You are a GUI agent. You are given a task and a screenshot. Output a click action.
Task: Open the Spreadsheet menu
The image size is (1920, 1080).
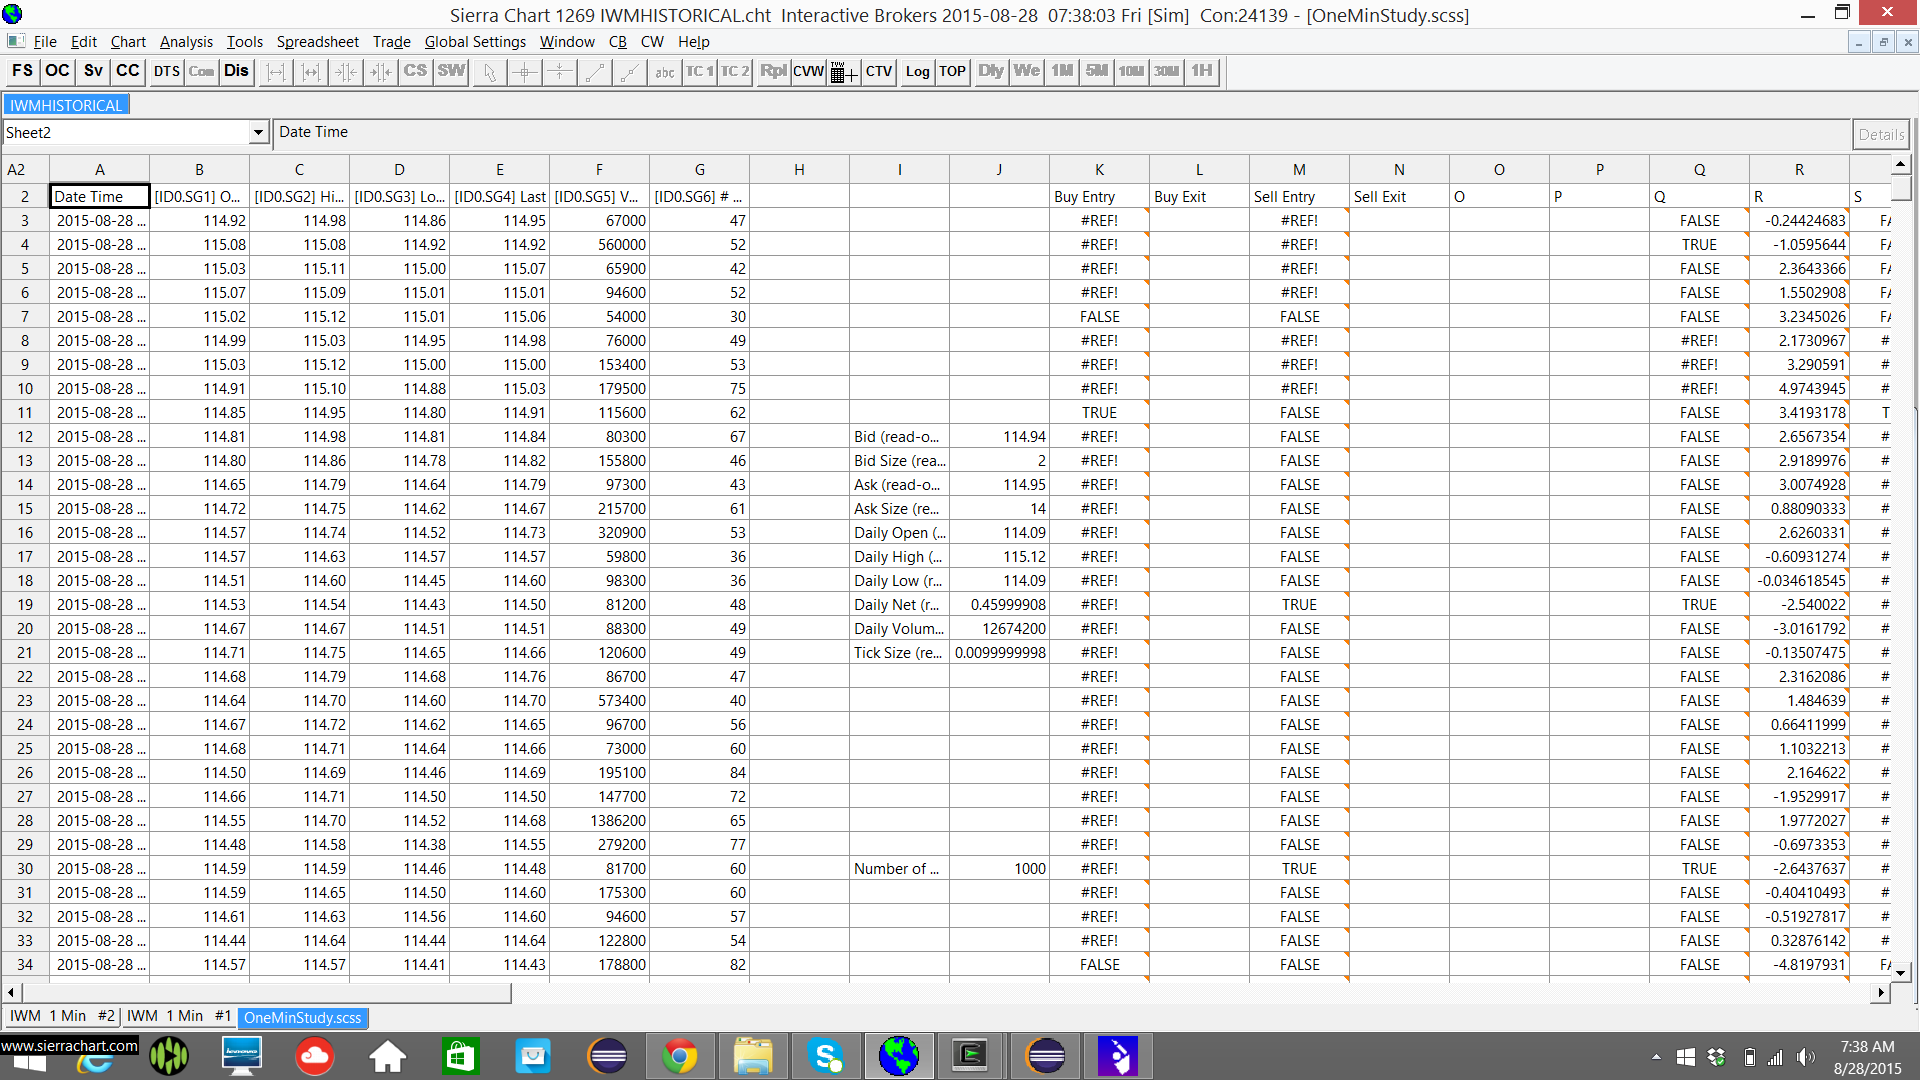pos(317,42)
